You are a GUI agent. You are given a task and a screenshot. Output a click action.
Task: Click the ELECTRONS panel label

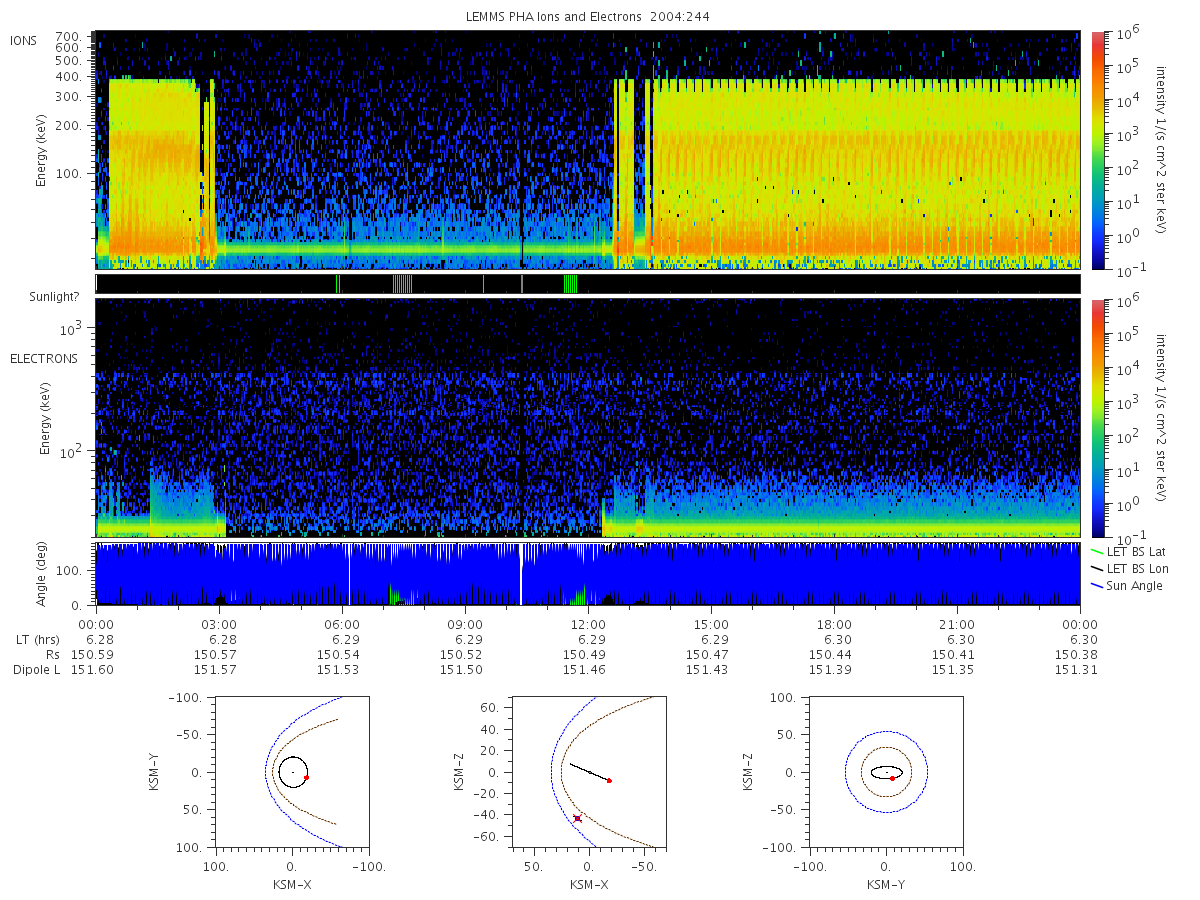pos(43,358)
